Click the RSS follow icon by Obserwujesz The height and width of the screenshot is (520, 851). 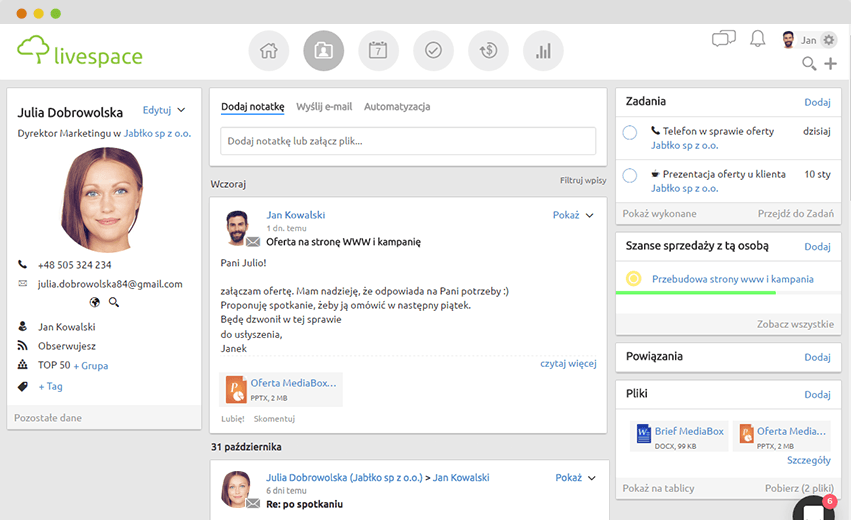[22, 345]
